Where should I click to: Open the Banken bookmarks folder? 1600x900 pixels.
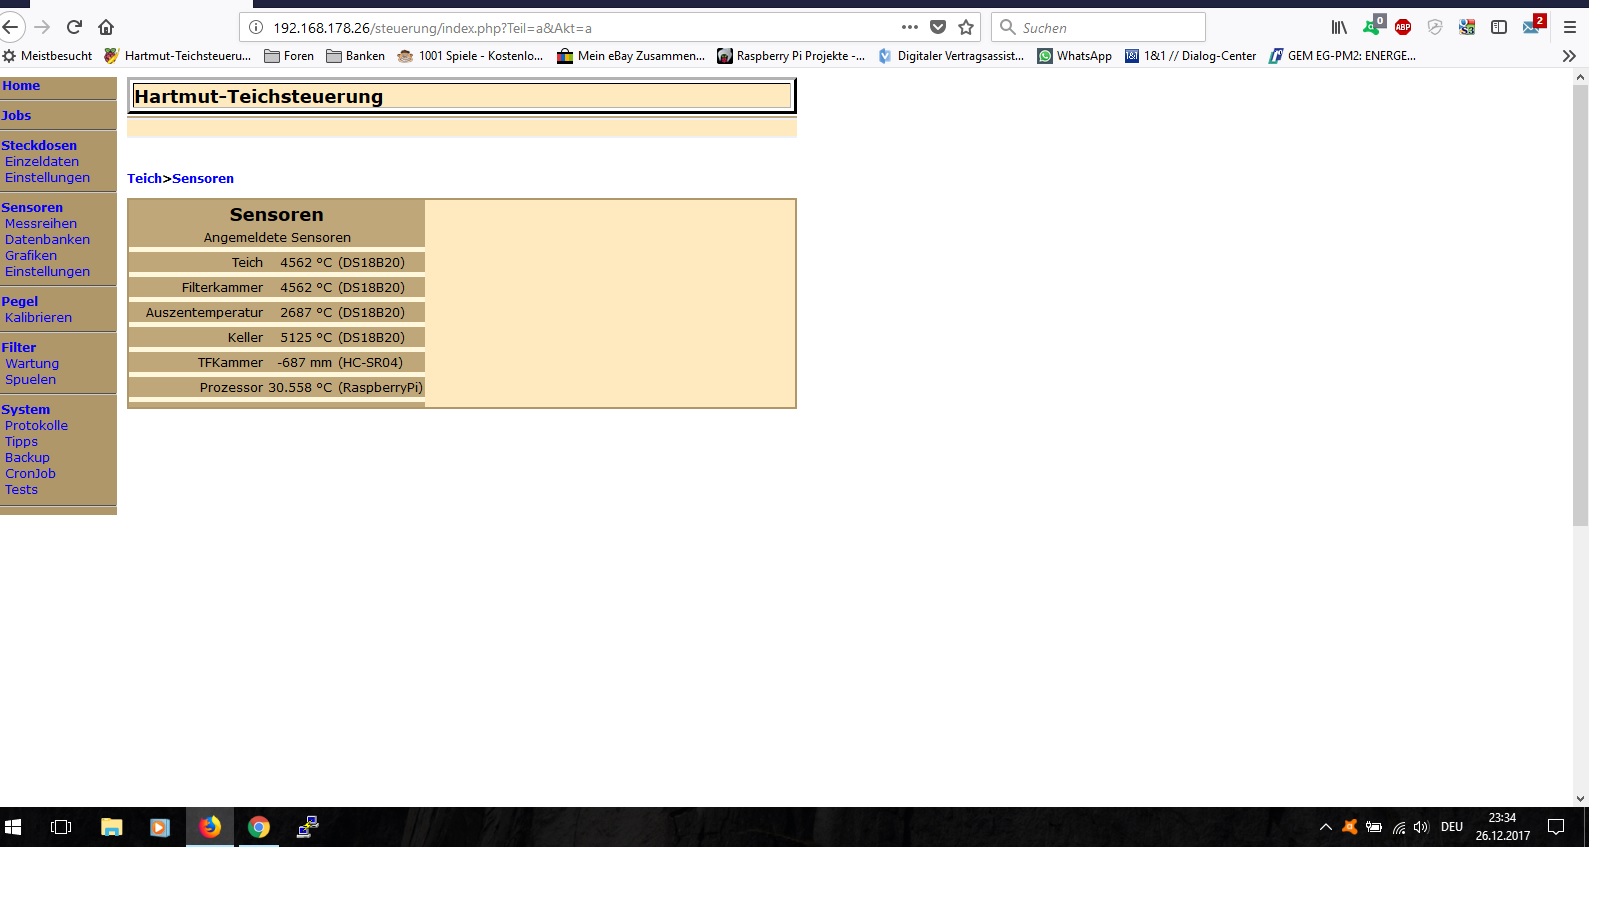pos(356,56)
